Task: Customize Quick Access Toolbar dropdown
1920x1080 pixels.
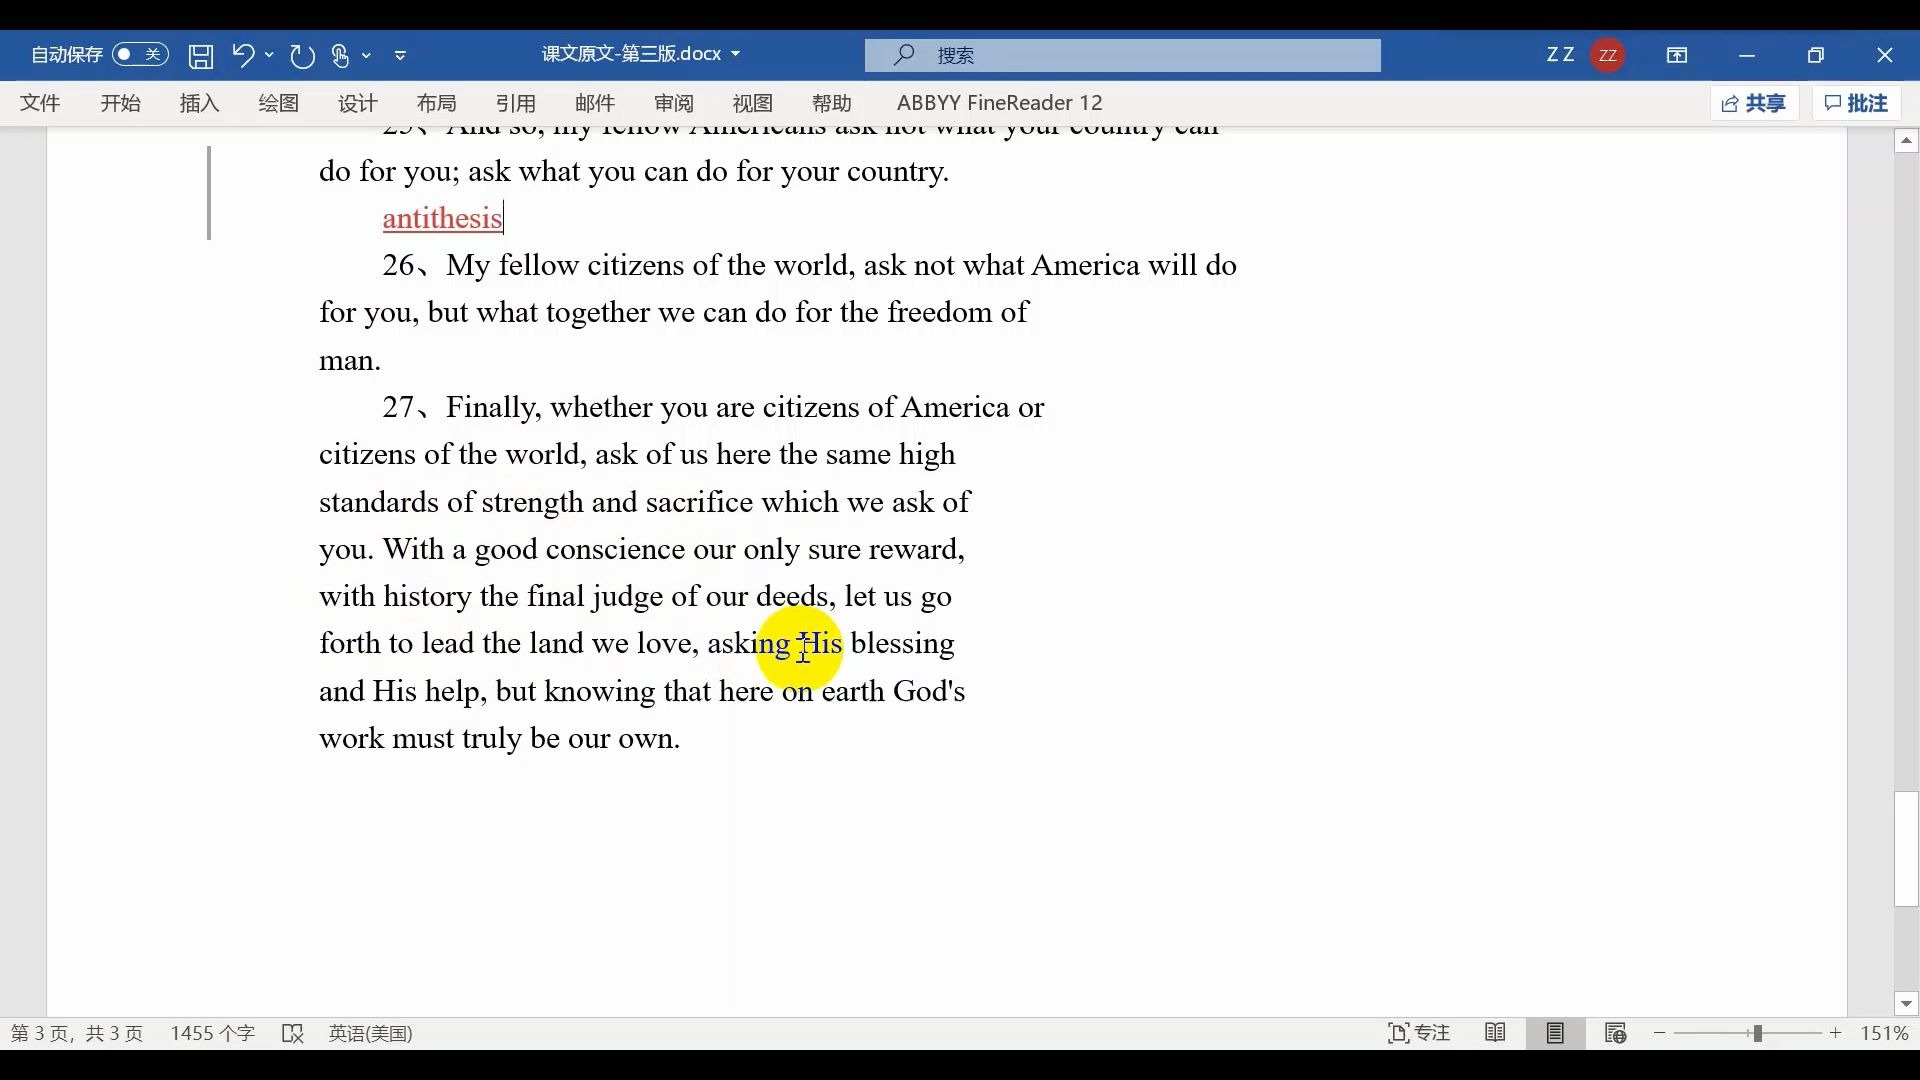Action: click(x=401, y=56)
